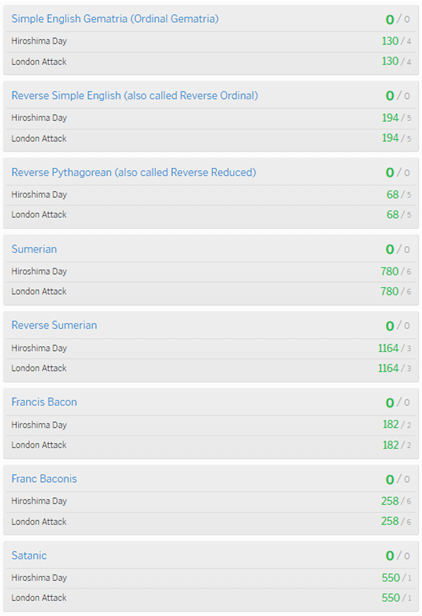Viewport: 422px width, 616px height.
Task: Click the Satanic cipher heading
Action: [29, 556]
